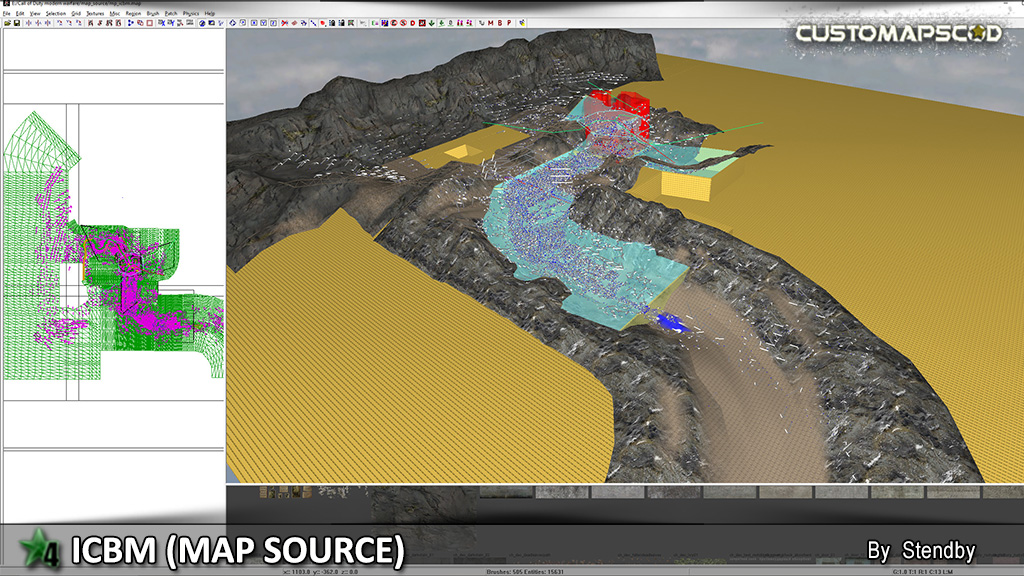
Task: Click the Save floppy disk icon
Action: [x=17, y=23]
